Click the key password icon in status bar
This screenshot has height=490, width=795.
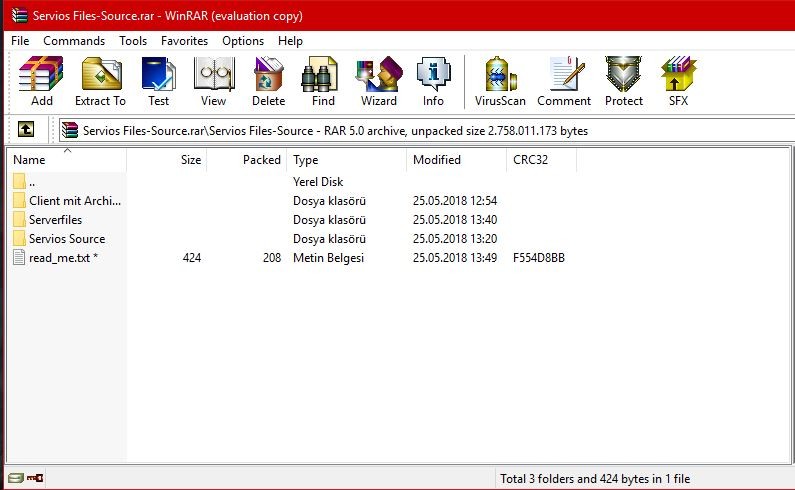pos(35,478)
